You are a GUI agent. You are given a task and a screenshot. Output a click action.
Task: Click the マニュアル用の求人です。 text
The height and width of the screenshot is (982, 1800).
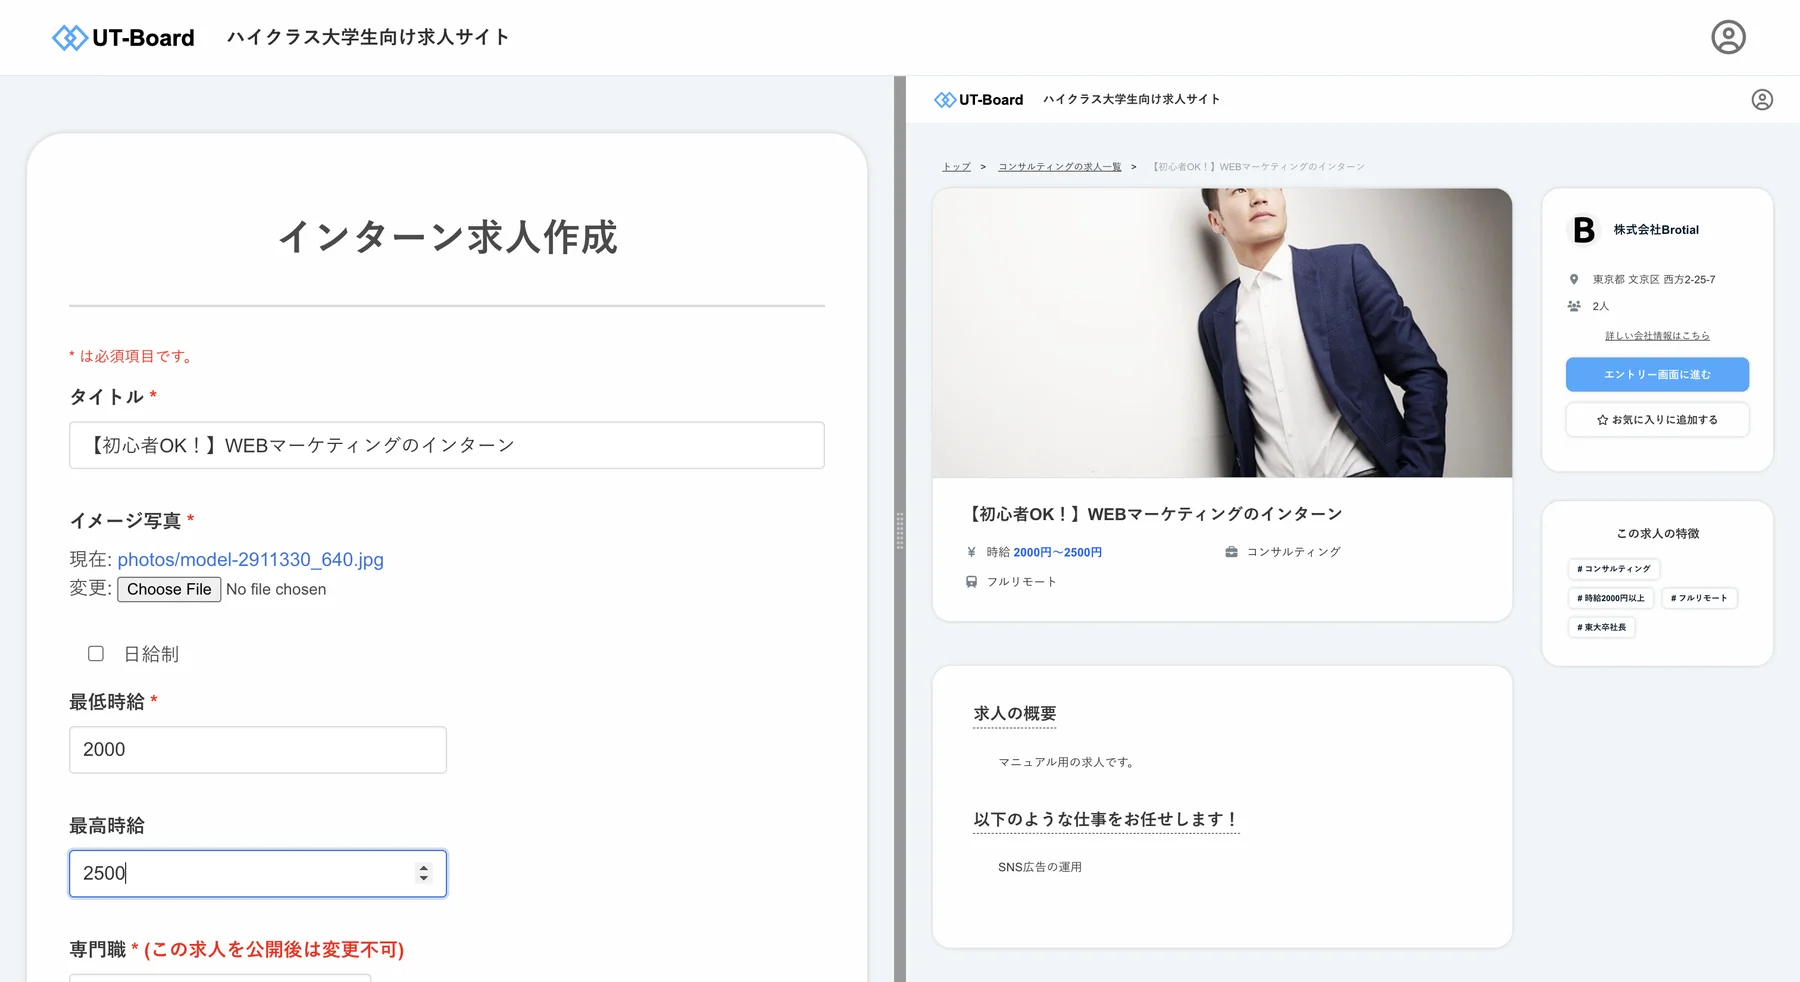click(1068, 763)
